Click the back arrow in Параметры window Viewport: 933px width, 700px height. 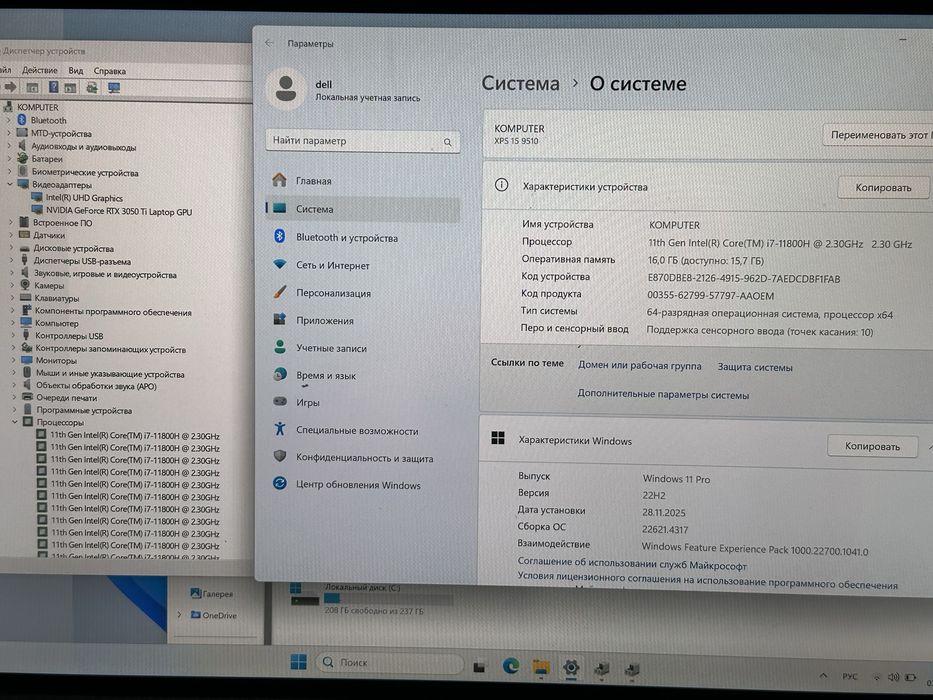(270, 43)
